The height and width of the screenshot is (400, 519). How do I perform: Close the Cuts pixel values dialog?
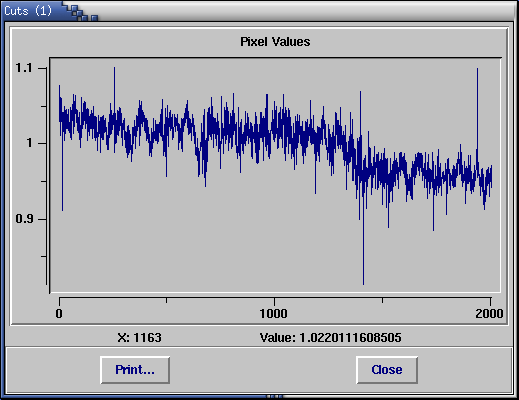pyautogui.click(x=387, y=370)
